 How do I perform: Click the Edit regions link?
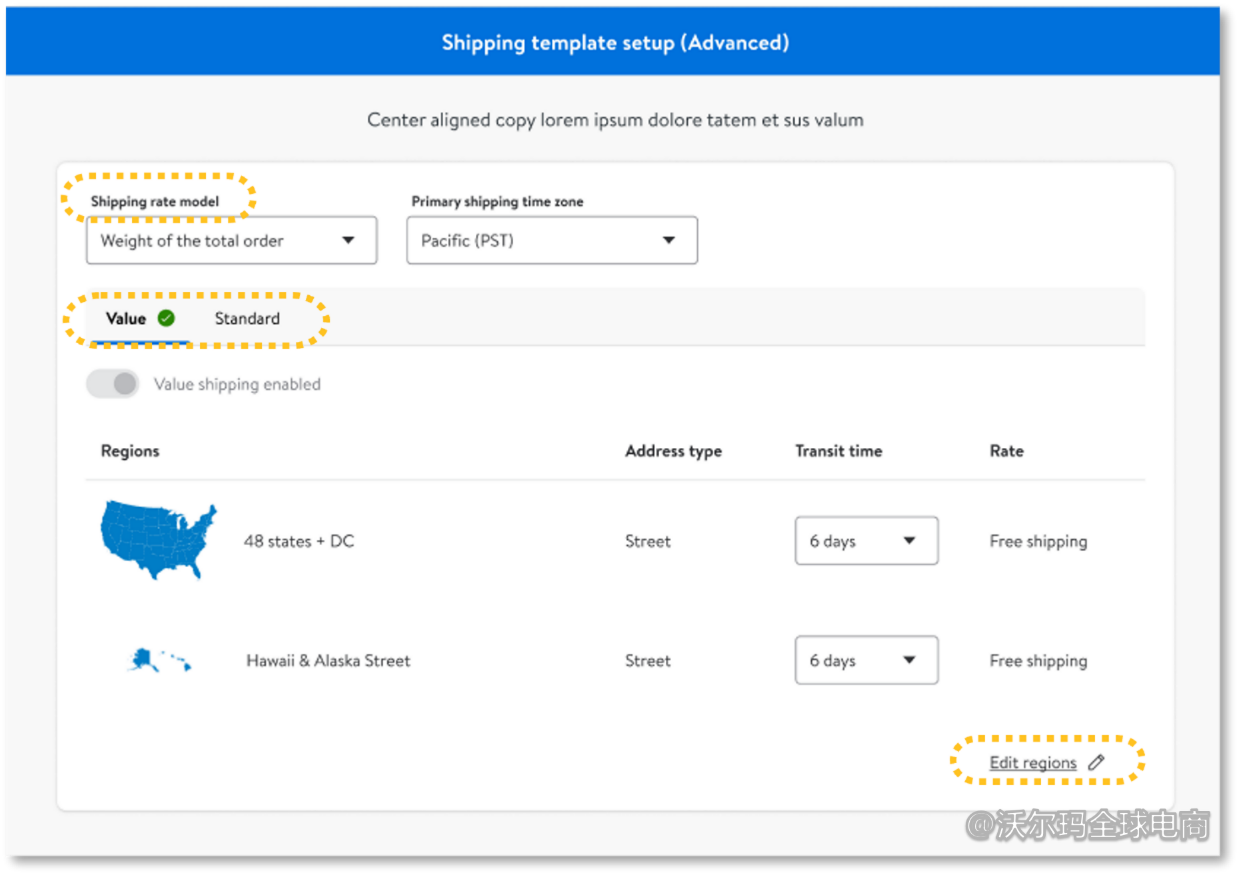pyautogui.click(x=1033, y=763)
